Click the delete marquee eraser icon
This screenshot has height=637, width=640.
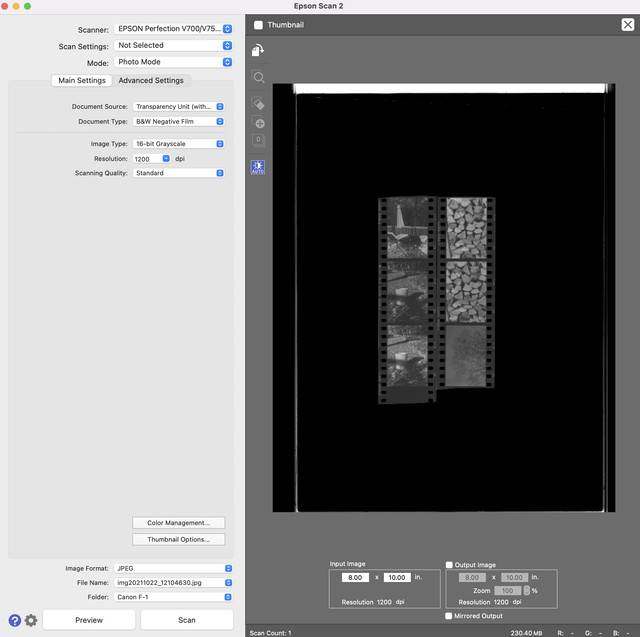259,103
